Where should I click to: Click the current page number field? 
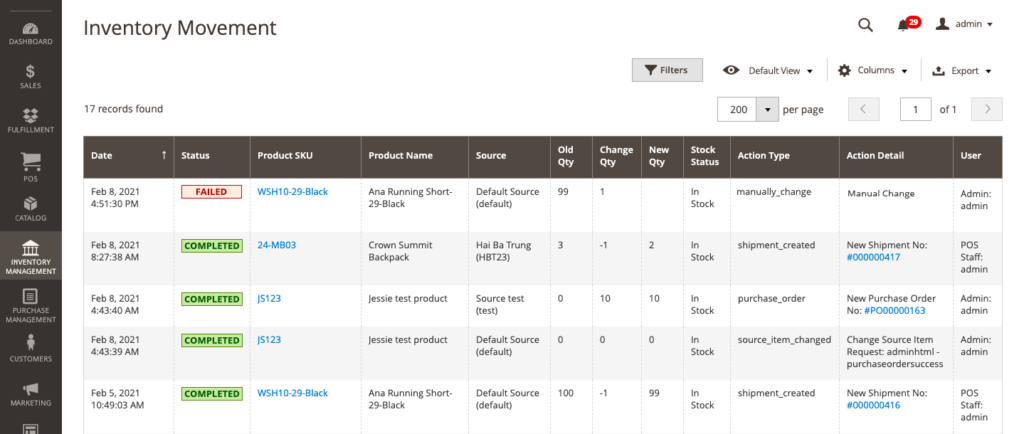point(915,109)
